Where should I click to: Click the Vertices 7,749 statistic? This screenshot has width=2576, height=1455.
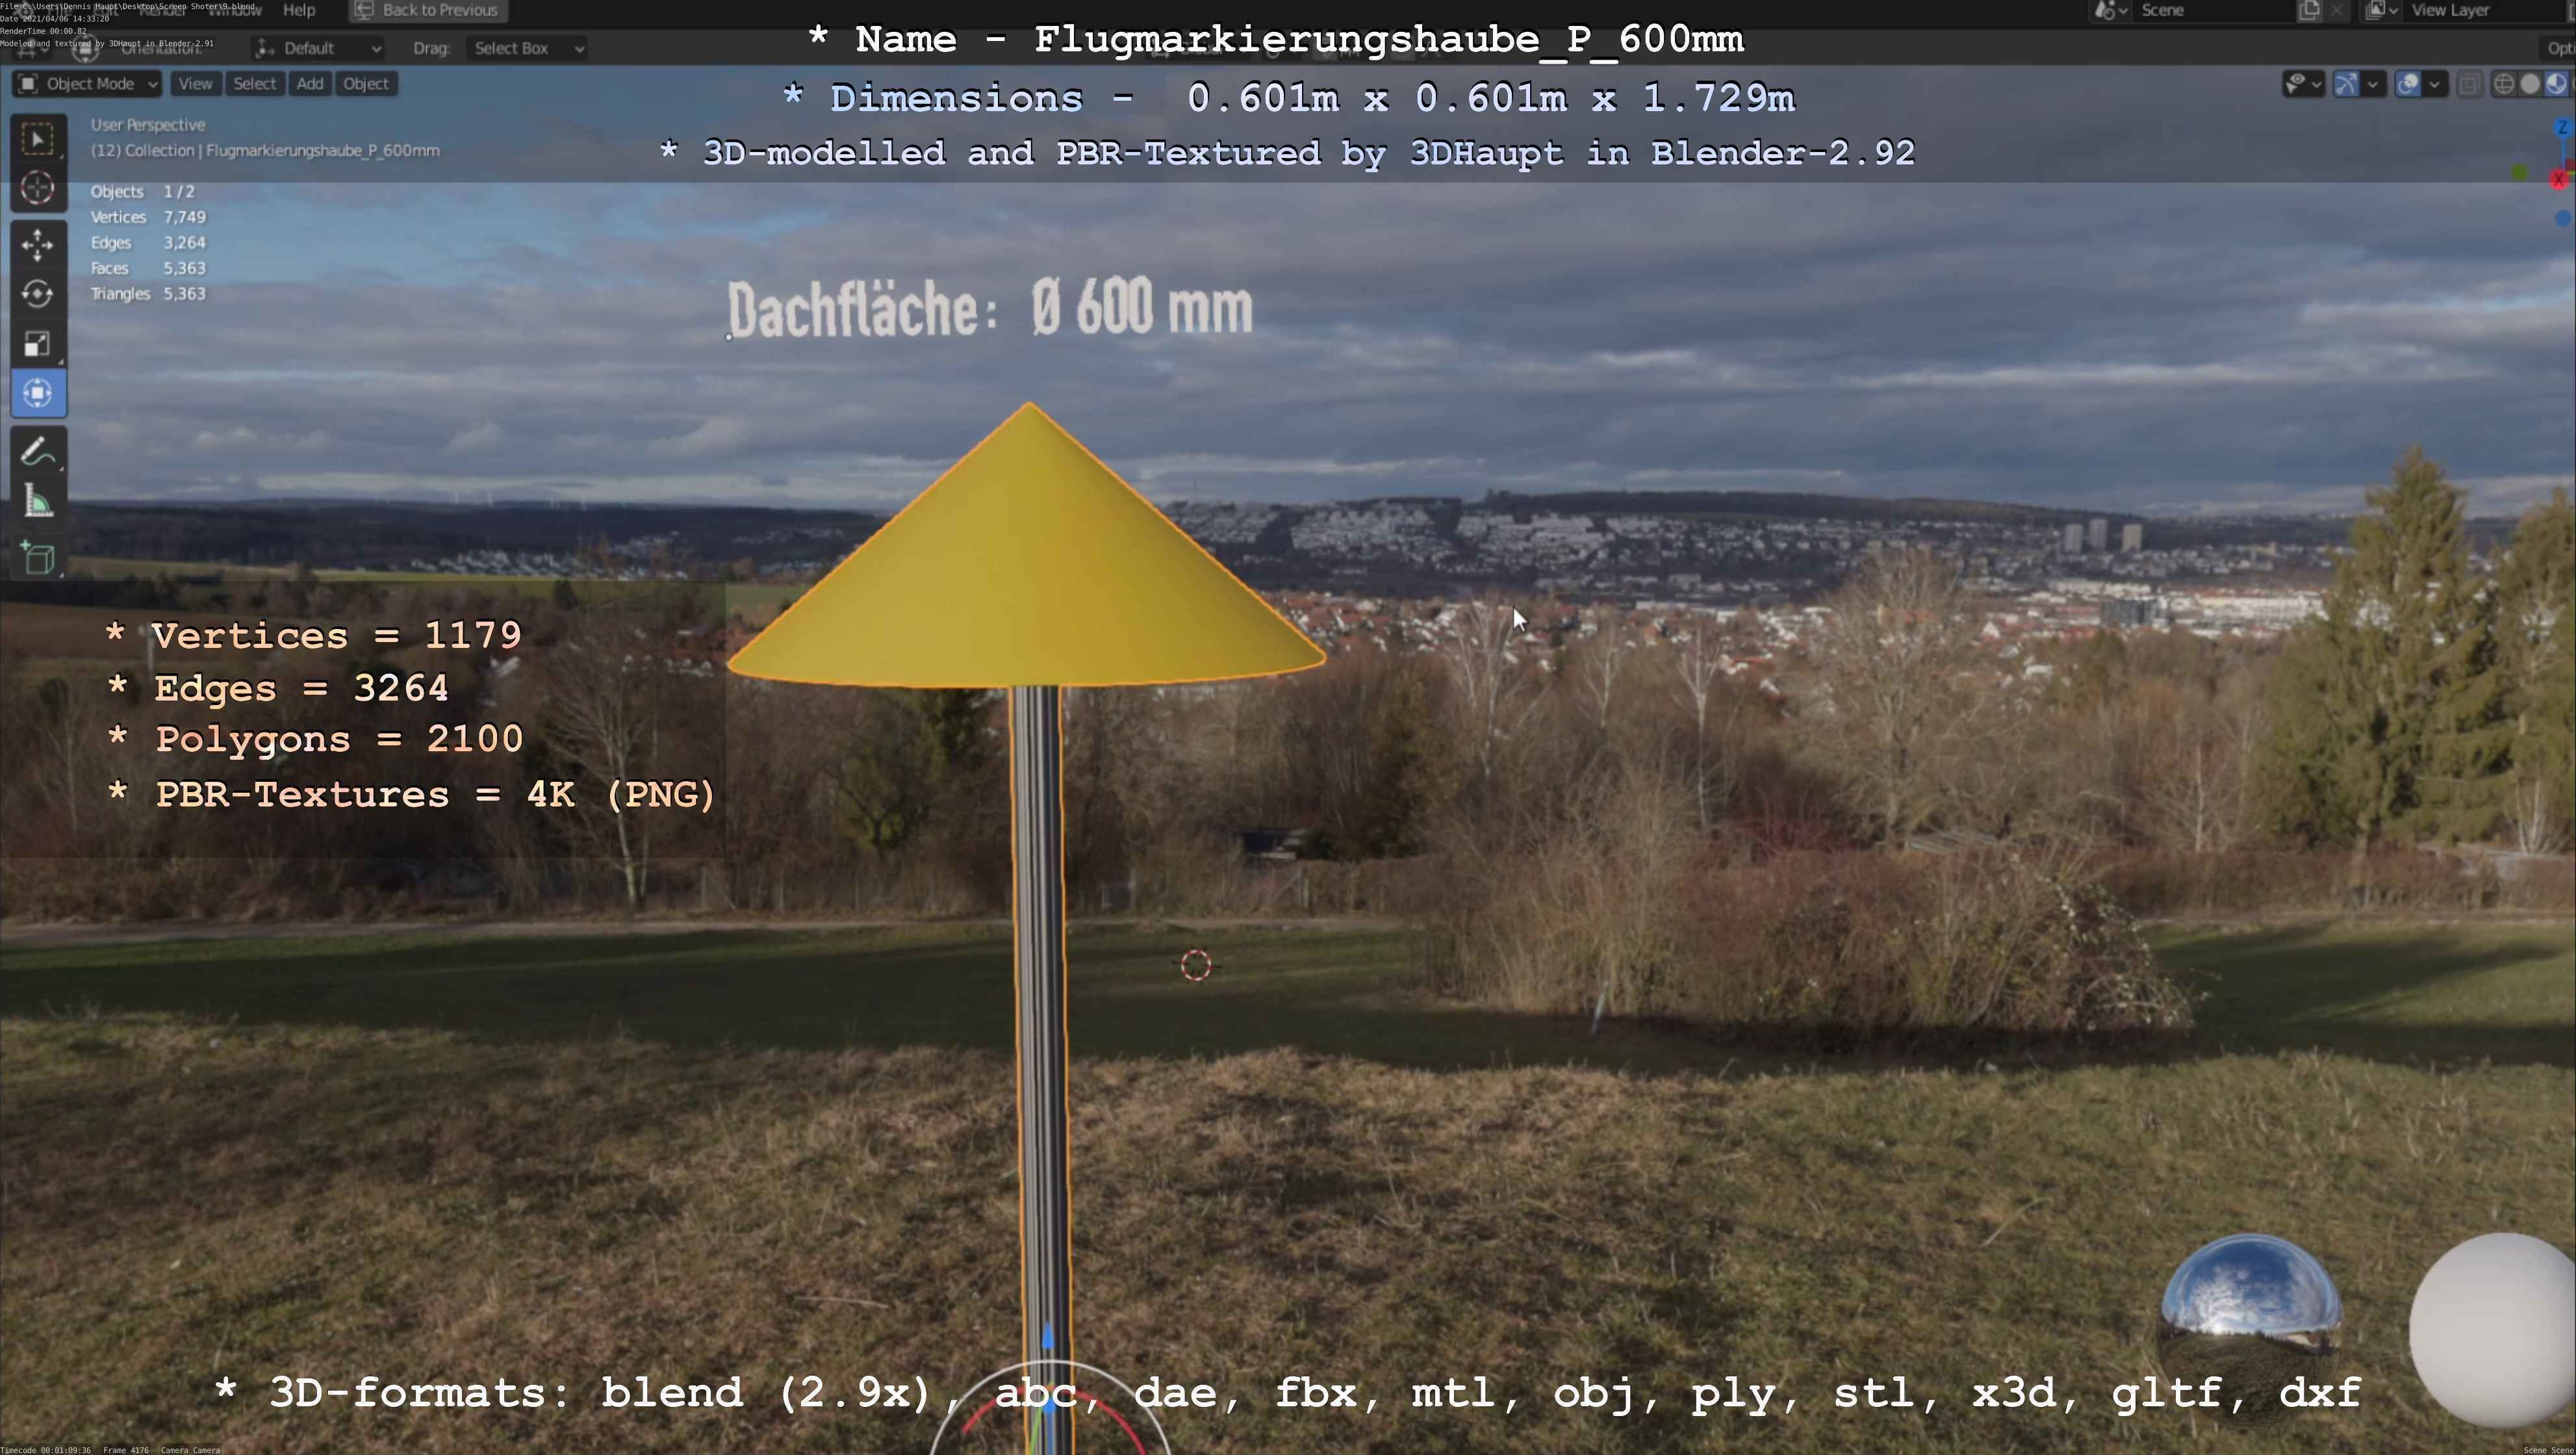click(148, 217)
